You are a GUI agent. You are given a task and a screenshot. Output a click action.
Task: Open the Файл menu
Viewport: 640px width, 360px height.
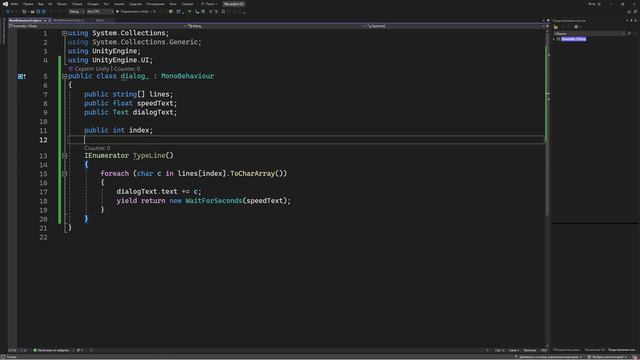point(15,4)
